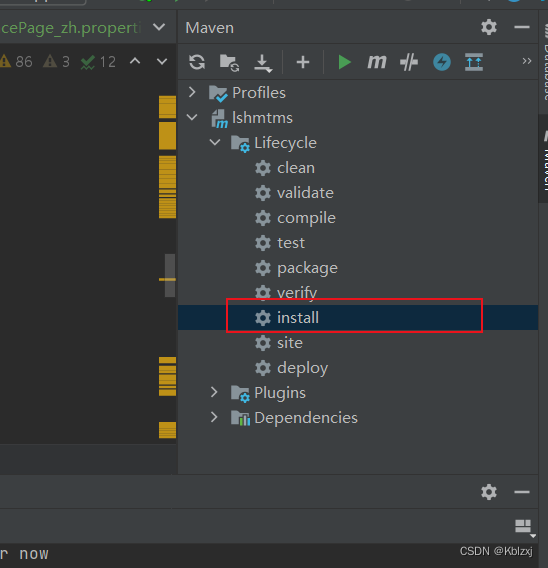Reload all Maven projects
The height and width of the screenshot is (568, 548).
click(197, 62)
